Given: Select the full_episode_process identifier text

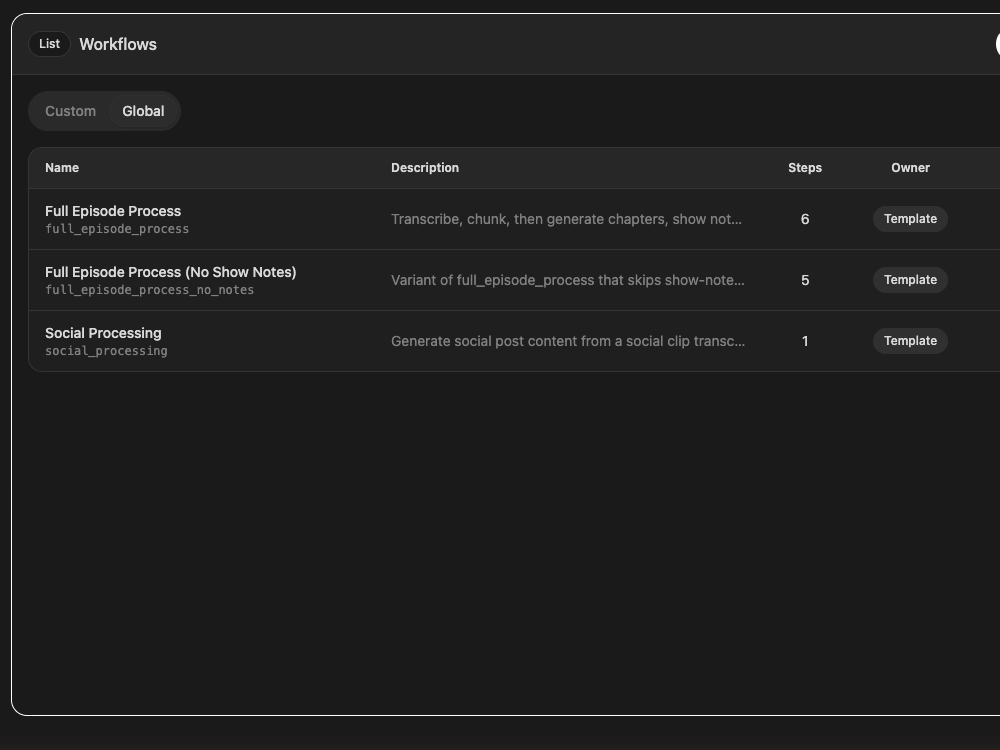Looking at the screenshot, I should coord(117,229).
